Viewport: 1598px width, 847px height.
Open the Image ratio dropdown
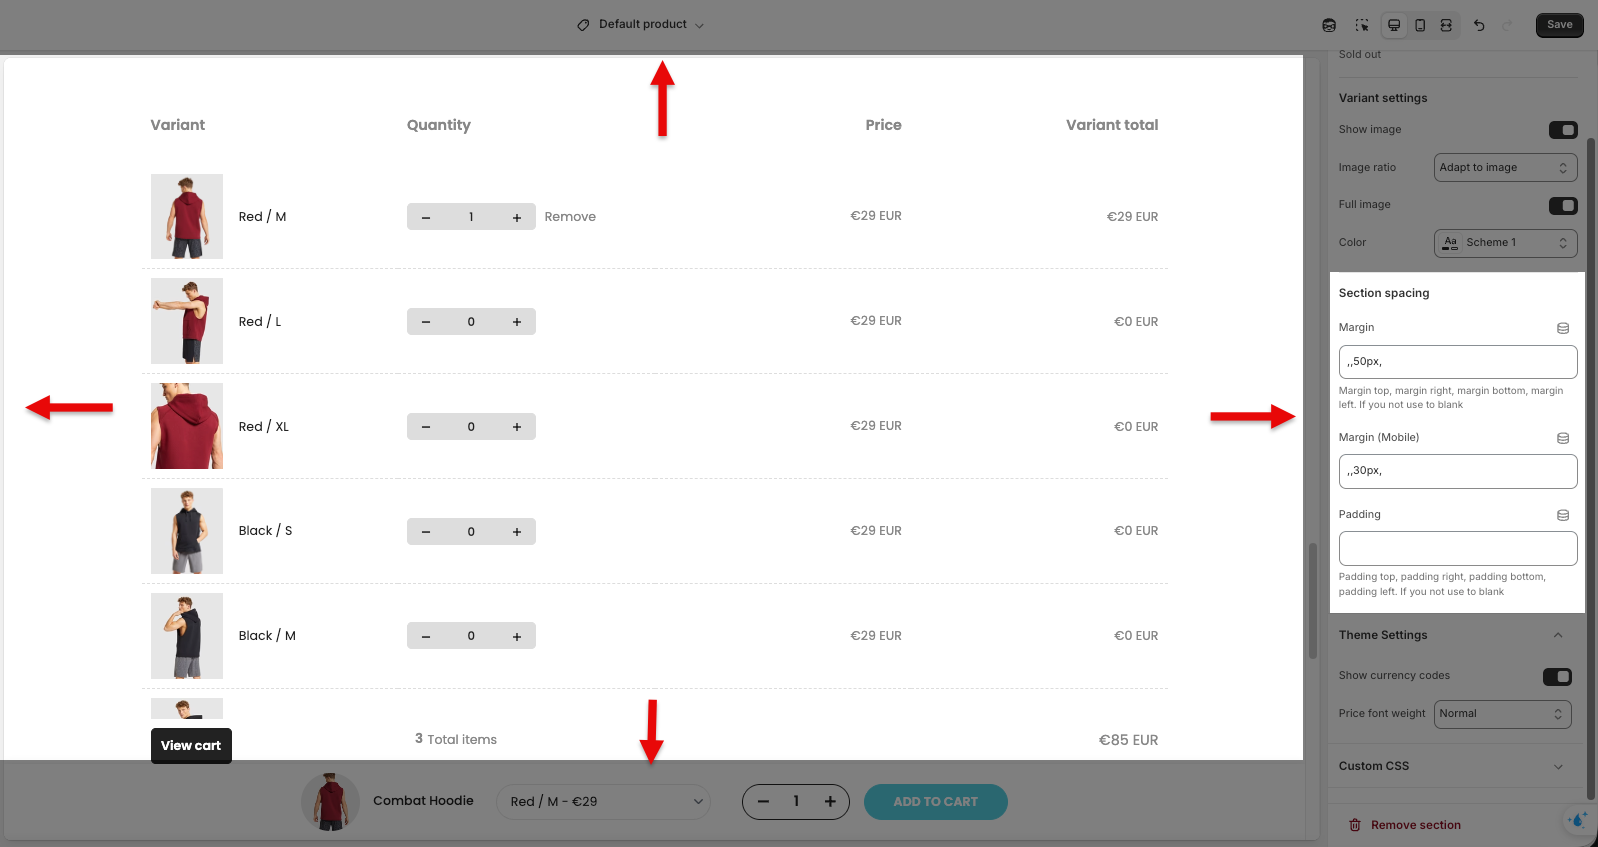[x=1505, y=168]
